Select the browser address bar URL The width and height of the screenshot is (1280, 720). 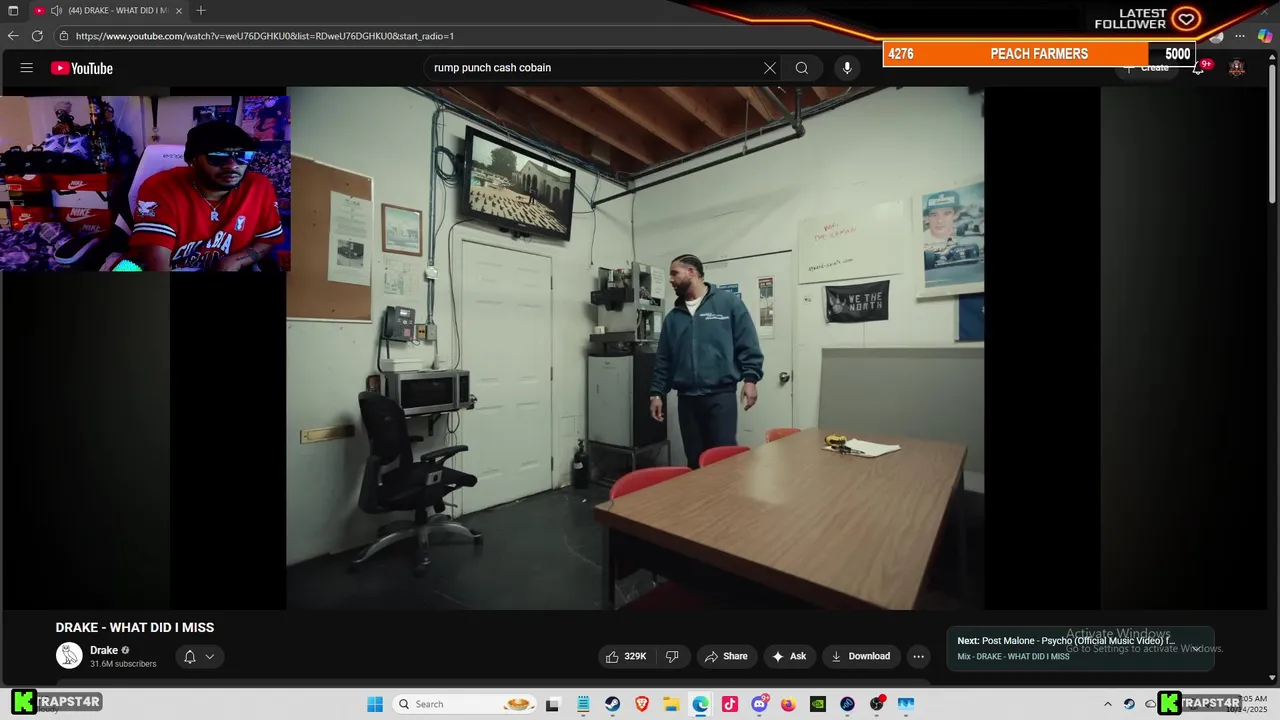click(265, 36)
